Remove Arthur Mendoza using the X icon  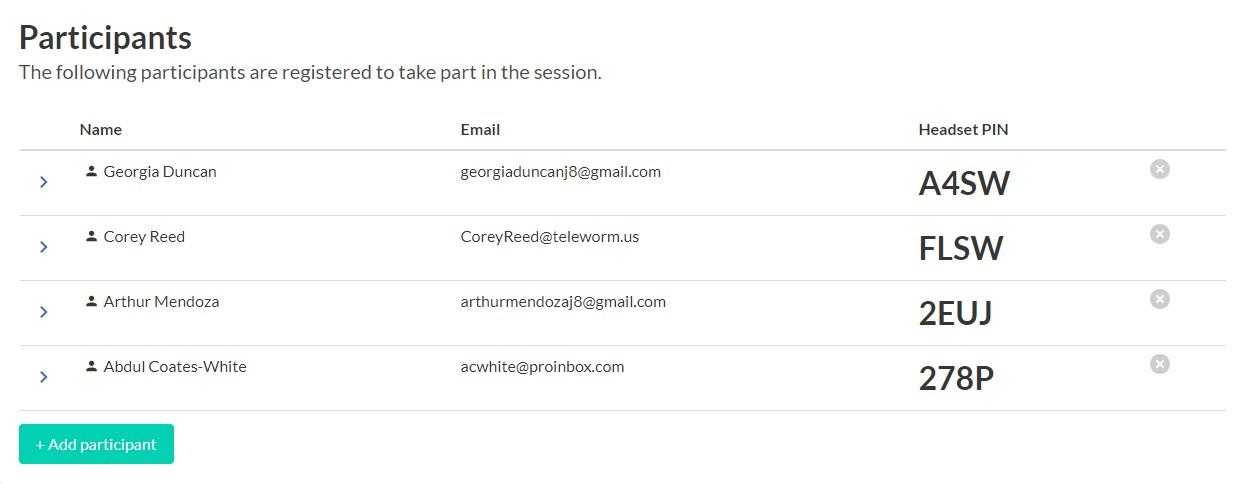[x=1159, y=299]
